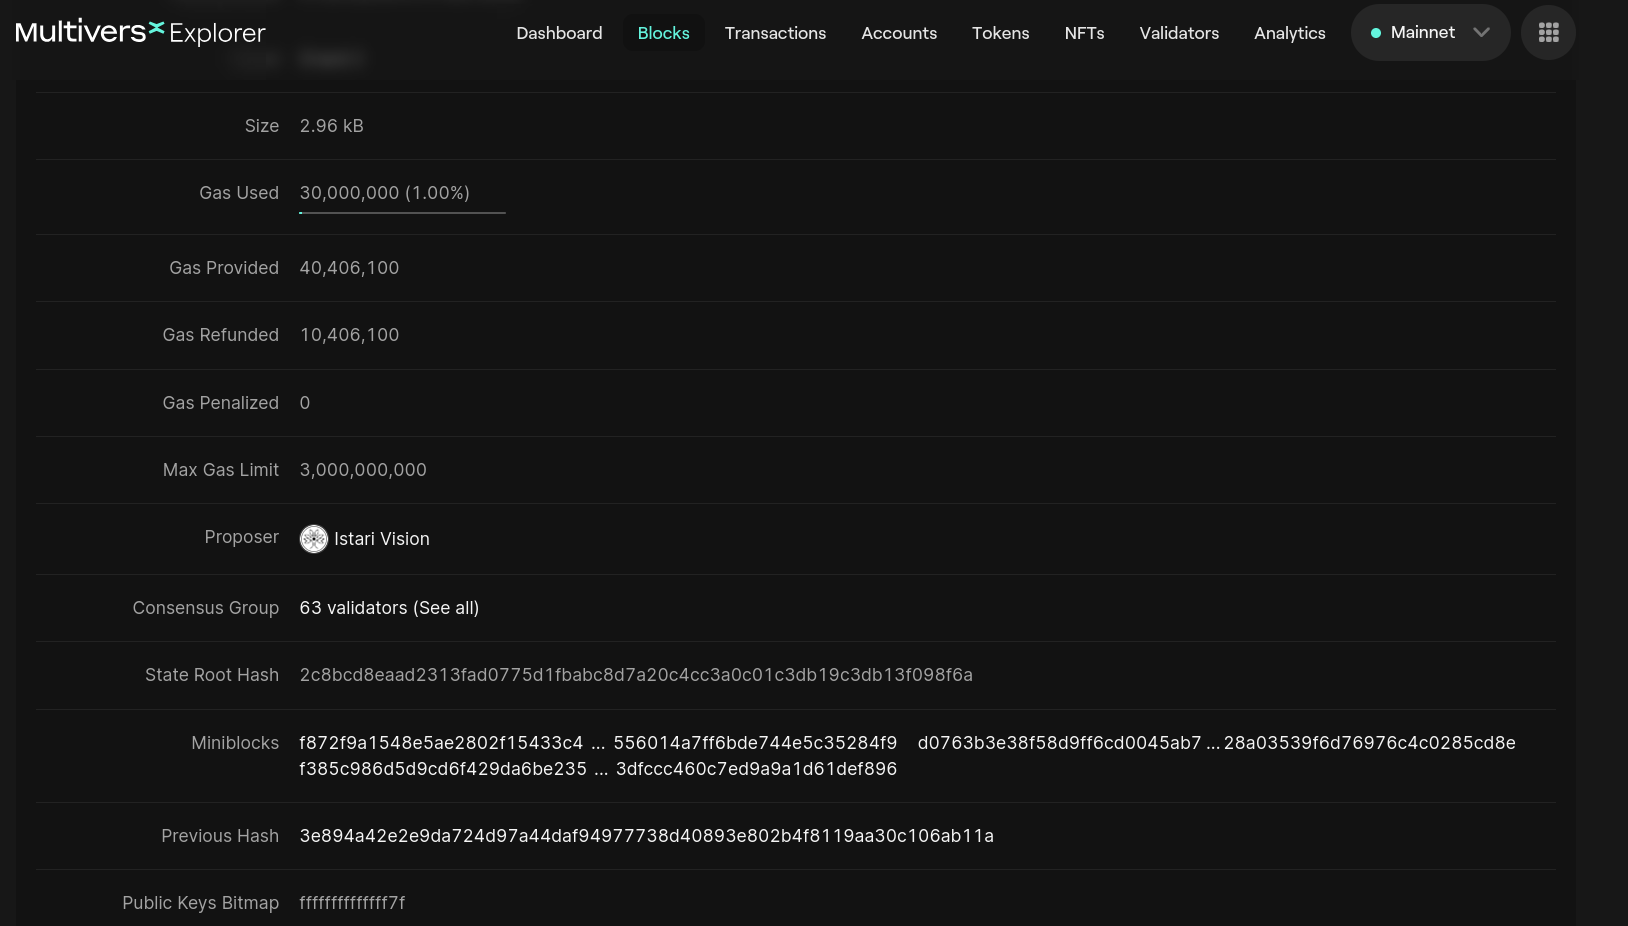Open the Analytics section

point(1289,33)
